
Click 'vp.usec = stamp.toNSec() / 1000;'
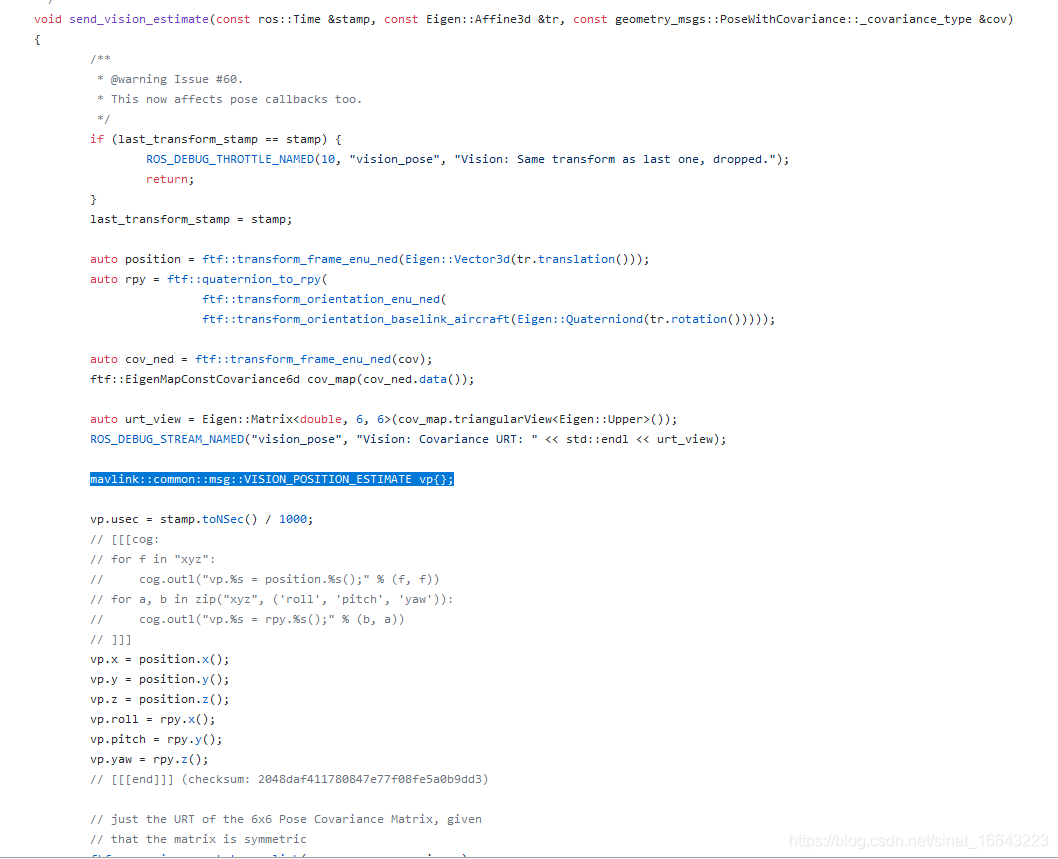pos(202,519)
